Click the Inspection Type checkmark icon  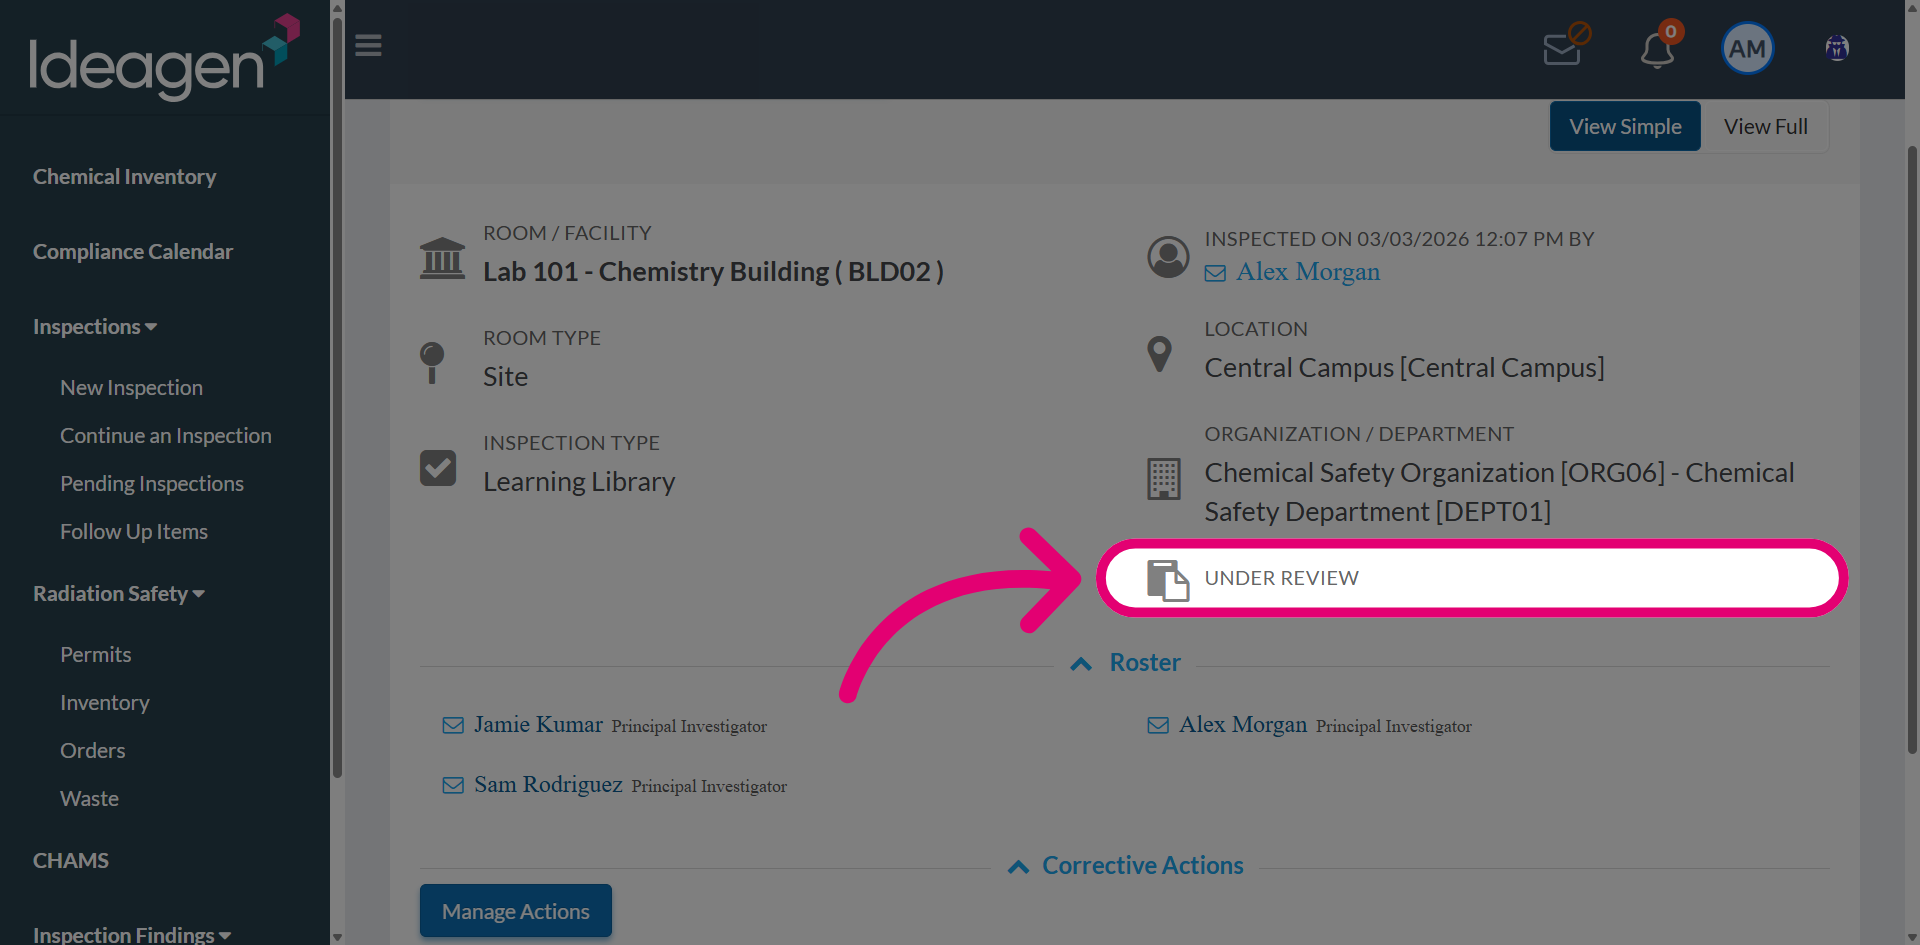(x=438, y=468)
